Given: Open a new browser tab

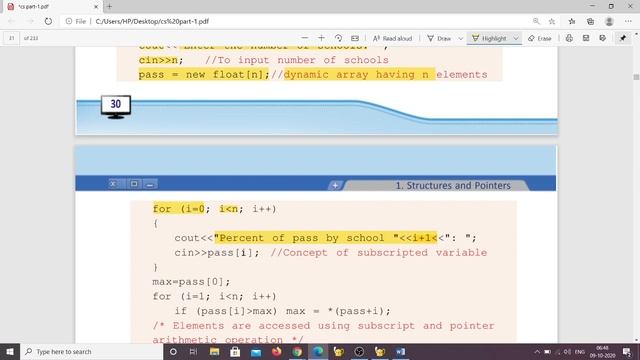Looking at the screenshot, I should click(x=109, y=6).
